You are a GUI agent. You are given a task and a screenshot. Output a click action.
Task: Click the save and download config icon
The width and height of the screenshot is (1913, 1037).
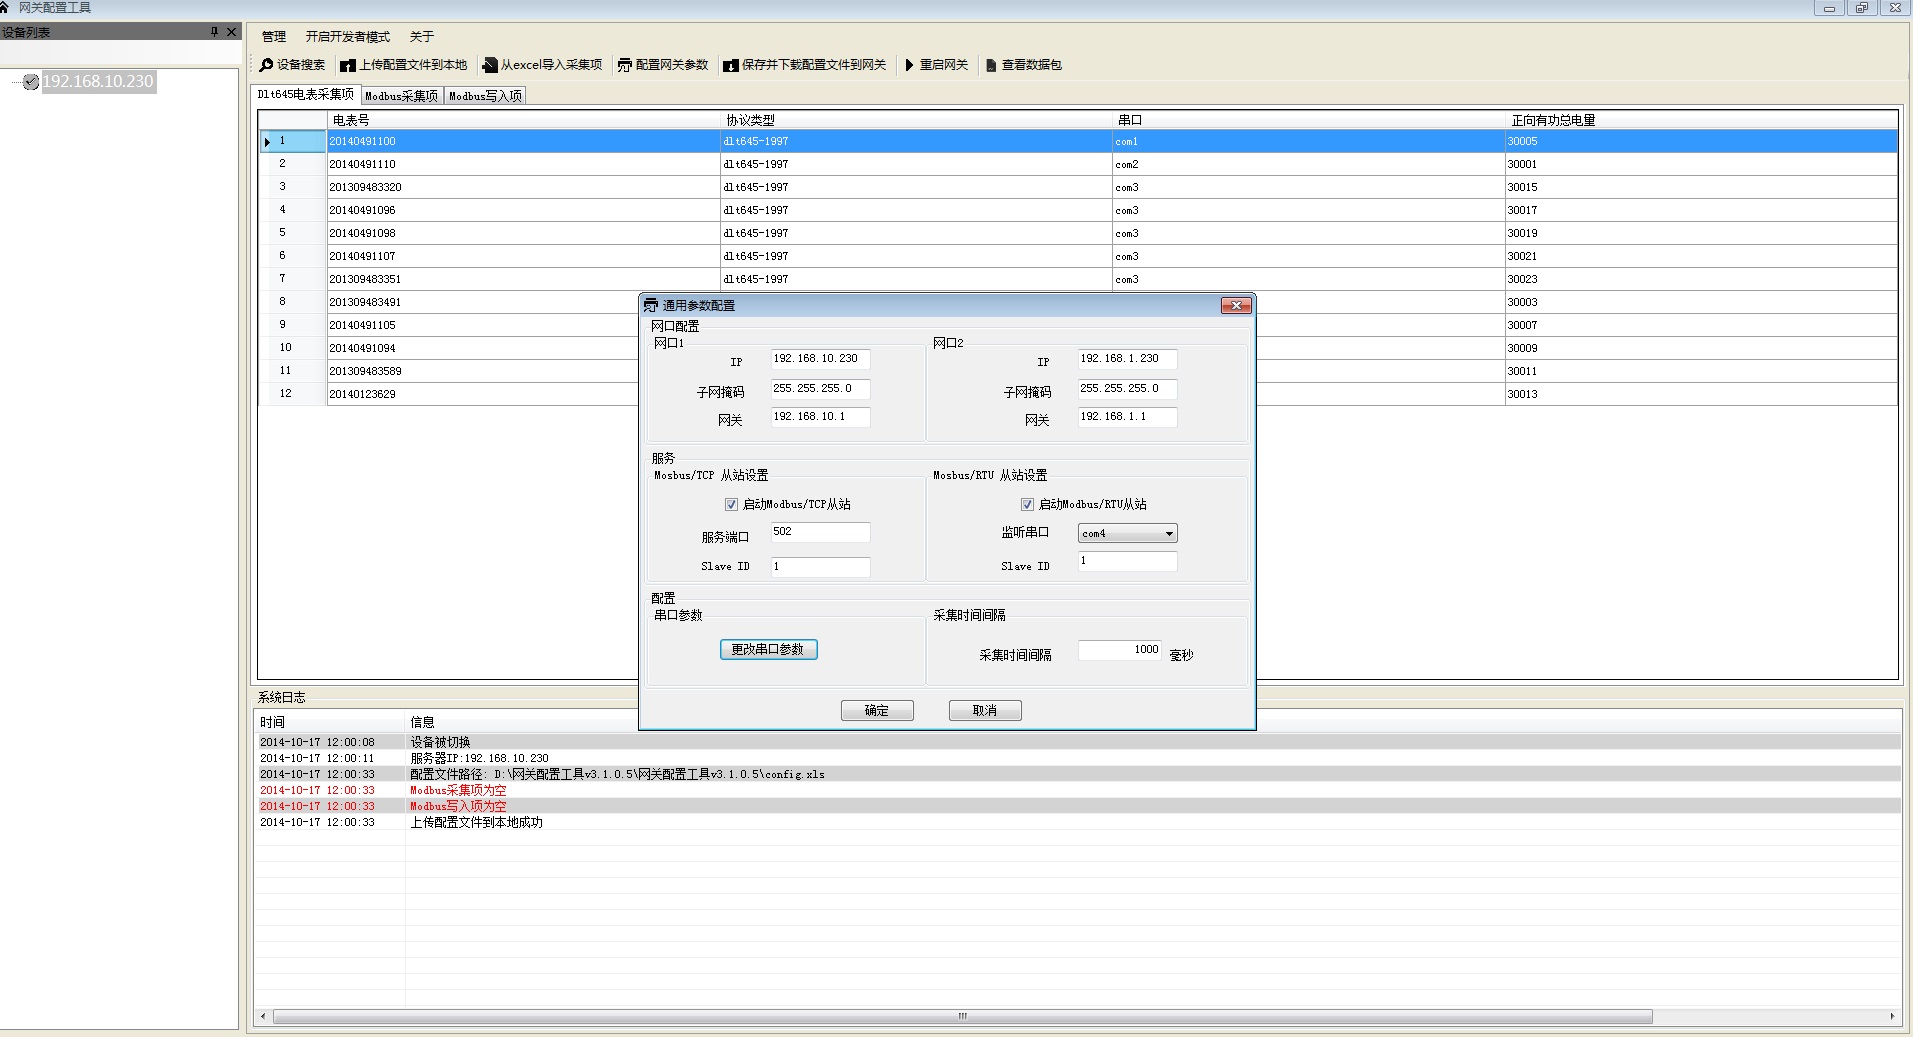(731, 65)
